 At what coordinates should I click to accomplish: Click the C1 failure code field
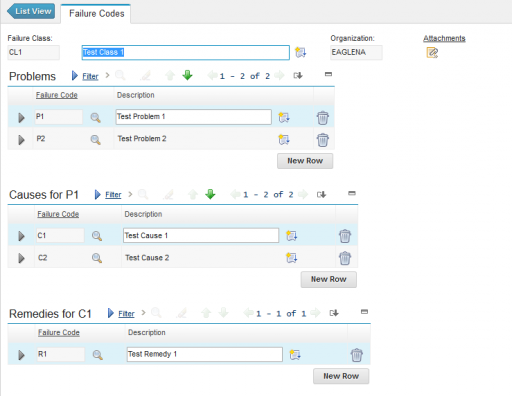60,236
